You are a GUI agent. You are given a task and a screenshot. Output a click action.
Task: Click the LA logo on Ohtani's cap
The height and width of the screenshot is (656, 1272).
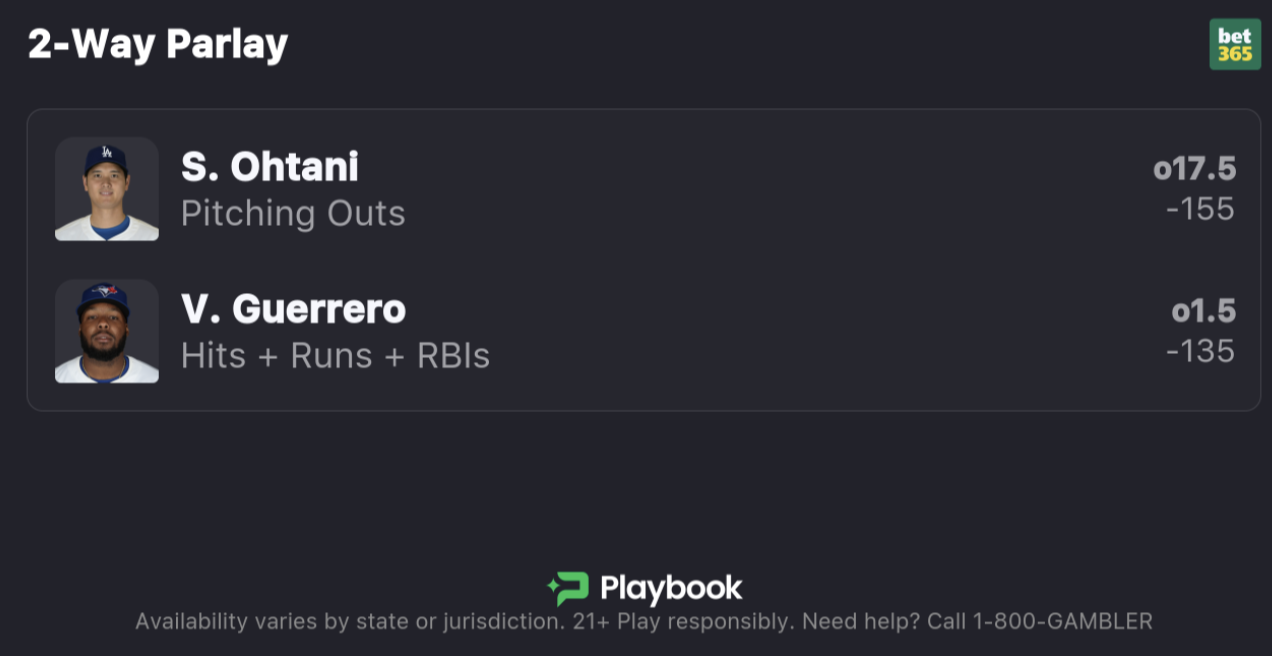(x=106, y=154)
